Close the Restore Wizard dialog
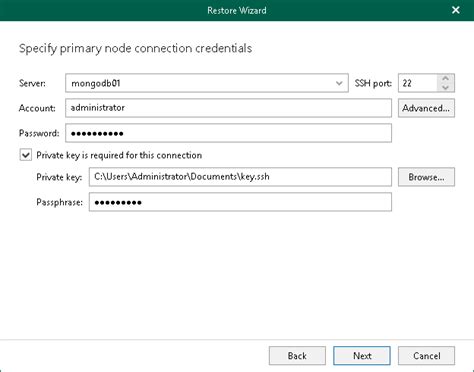The image size is (474, 372). pyautogui.click(x=456, y=10)
